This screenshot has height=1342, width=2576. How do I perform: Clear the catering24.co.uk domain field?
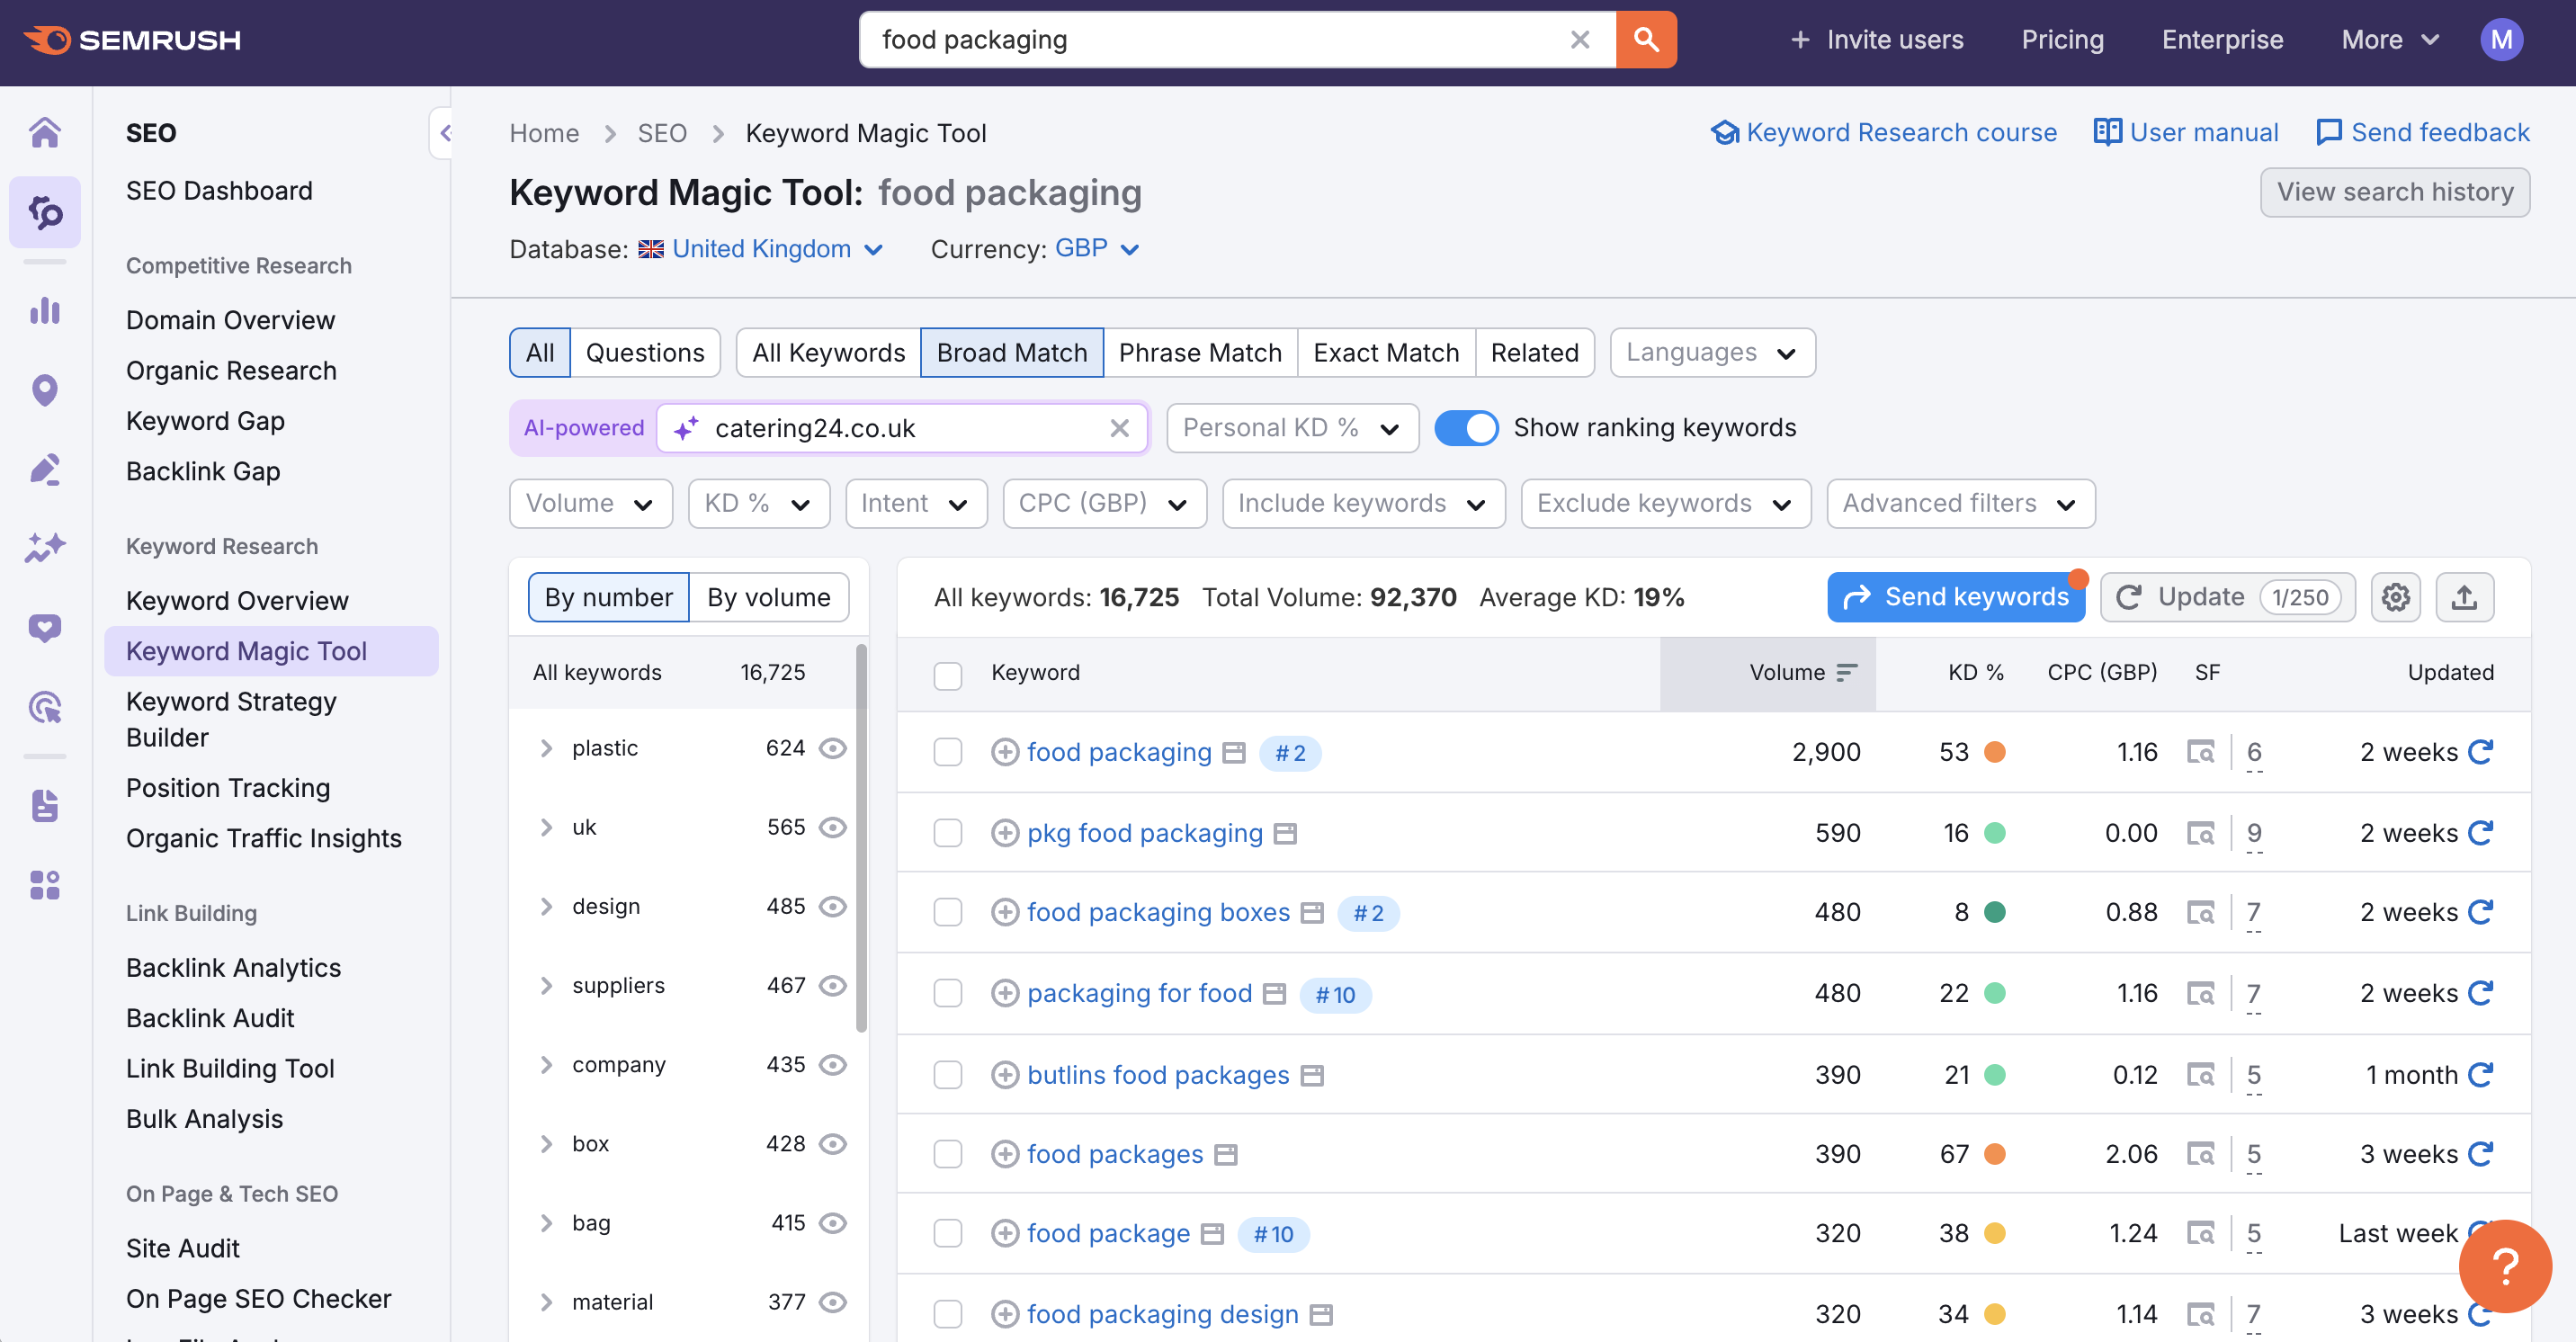coord(1119,428)
